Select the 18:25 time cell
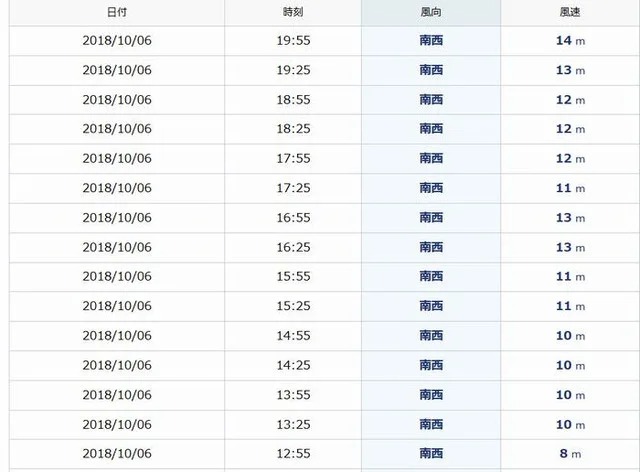Screen dimensions: 640x472 coord(293,129)
